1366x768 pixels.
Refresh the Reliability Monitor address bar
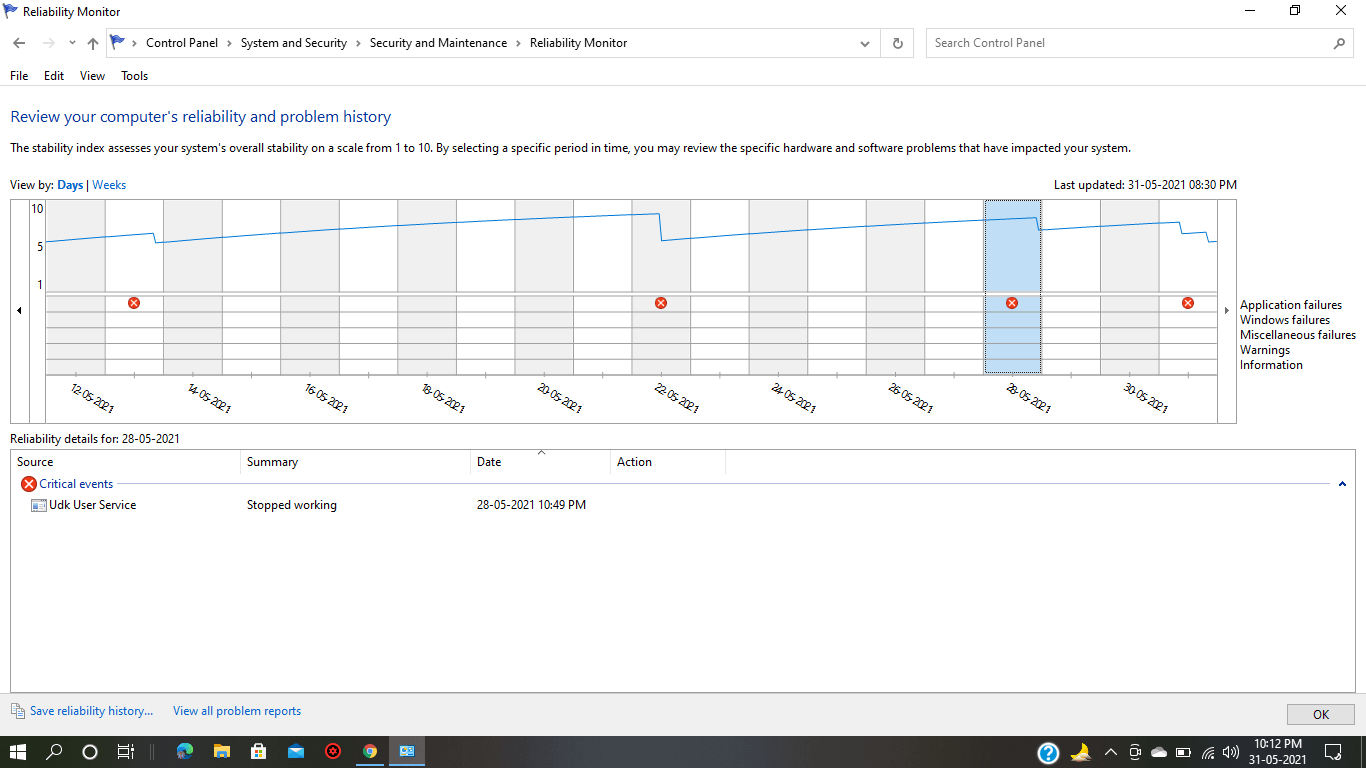tap(897, 43)
